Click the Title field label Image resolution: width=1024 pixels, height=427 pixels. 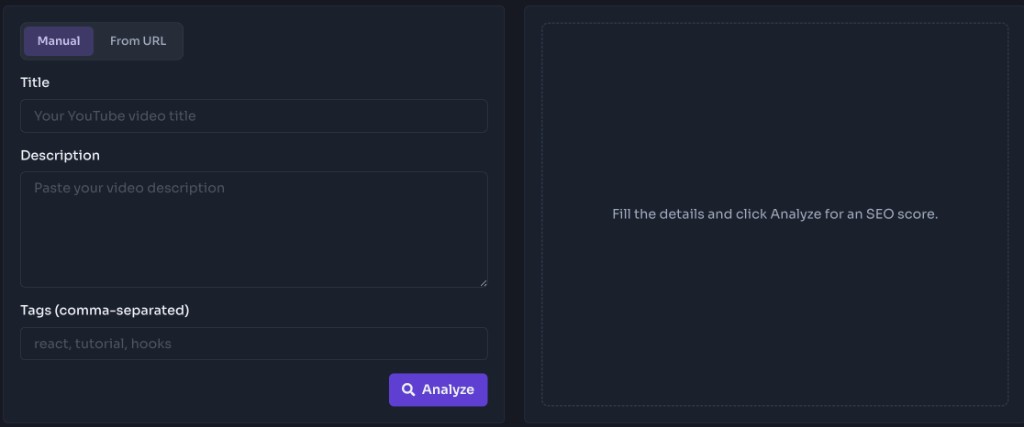(35, 82)
